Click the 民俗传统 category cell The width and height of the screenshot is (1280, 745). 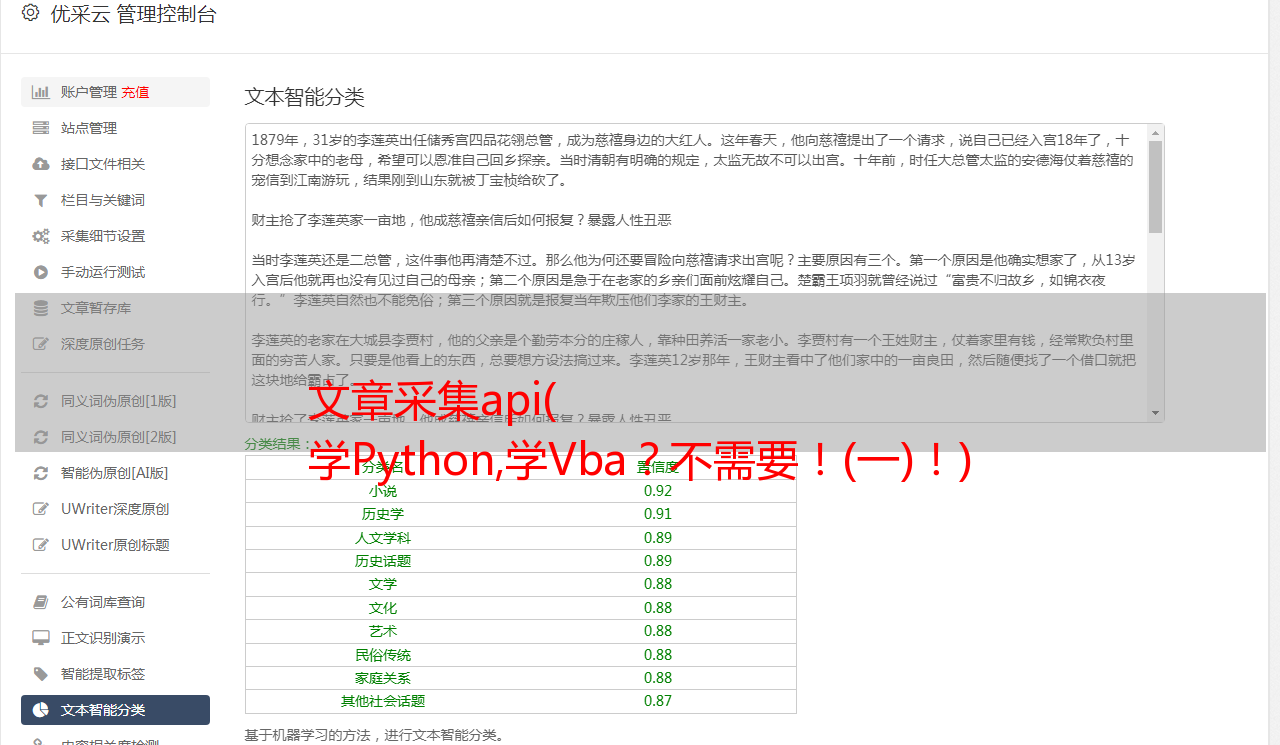(x=383, y=655)
